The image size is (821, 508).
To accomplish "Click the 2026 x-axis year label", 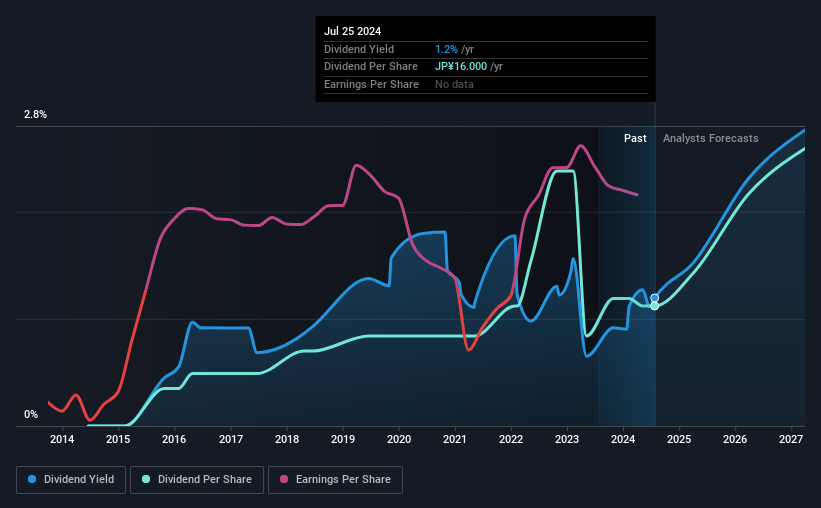I will [x=735, y=439].
